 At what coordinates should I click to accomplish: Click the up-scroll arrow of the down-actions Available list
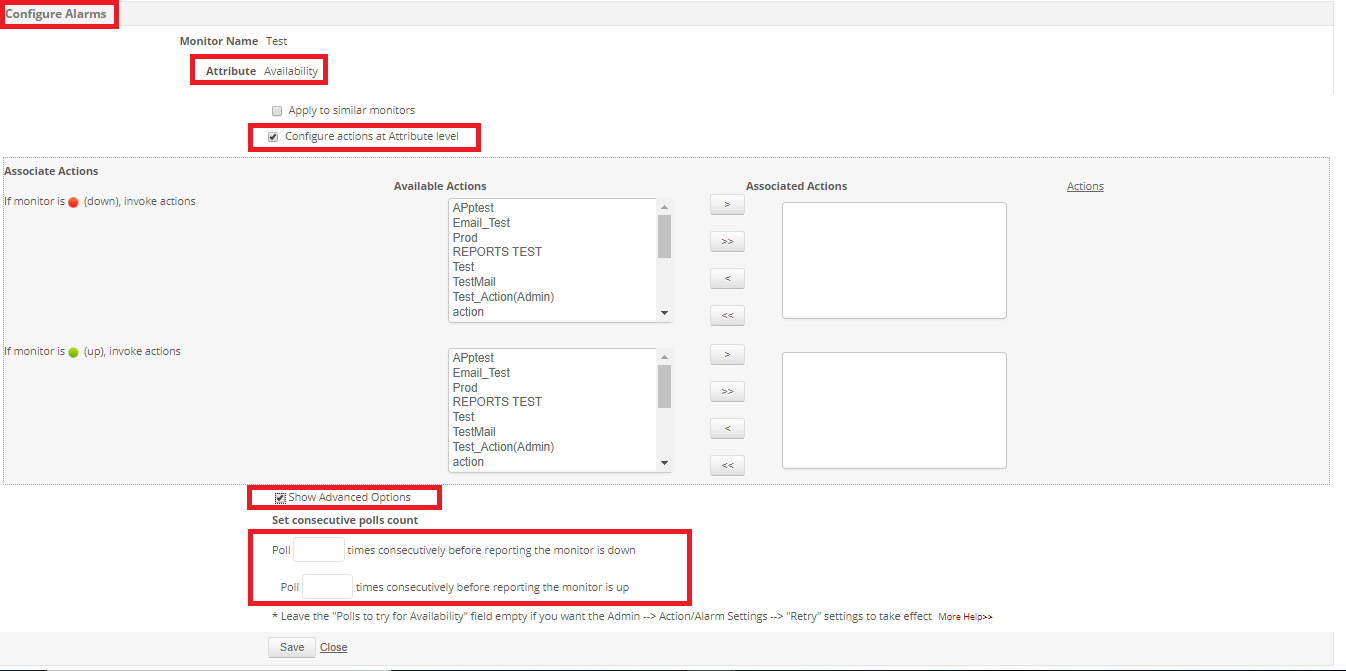pyautogui.click(x=664, y=208)
